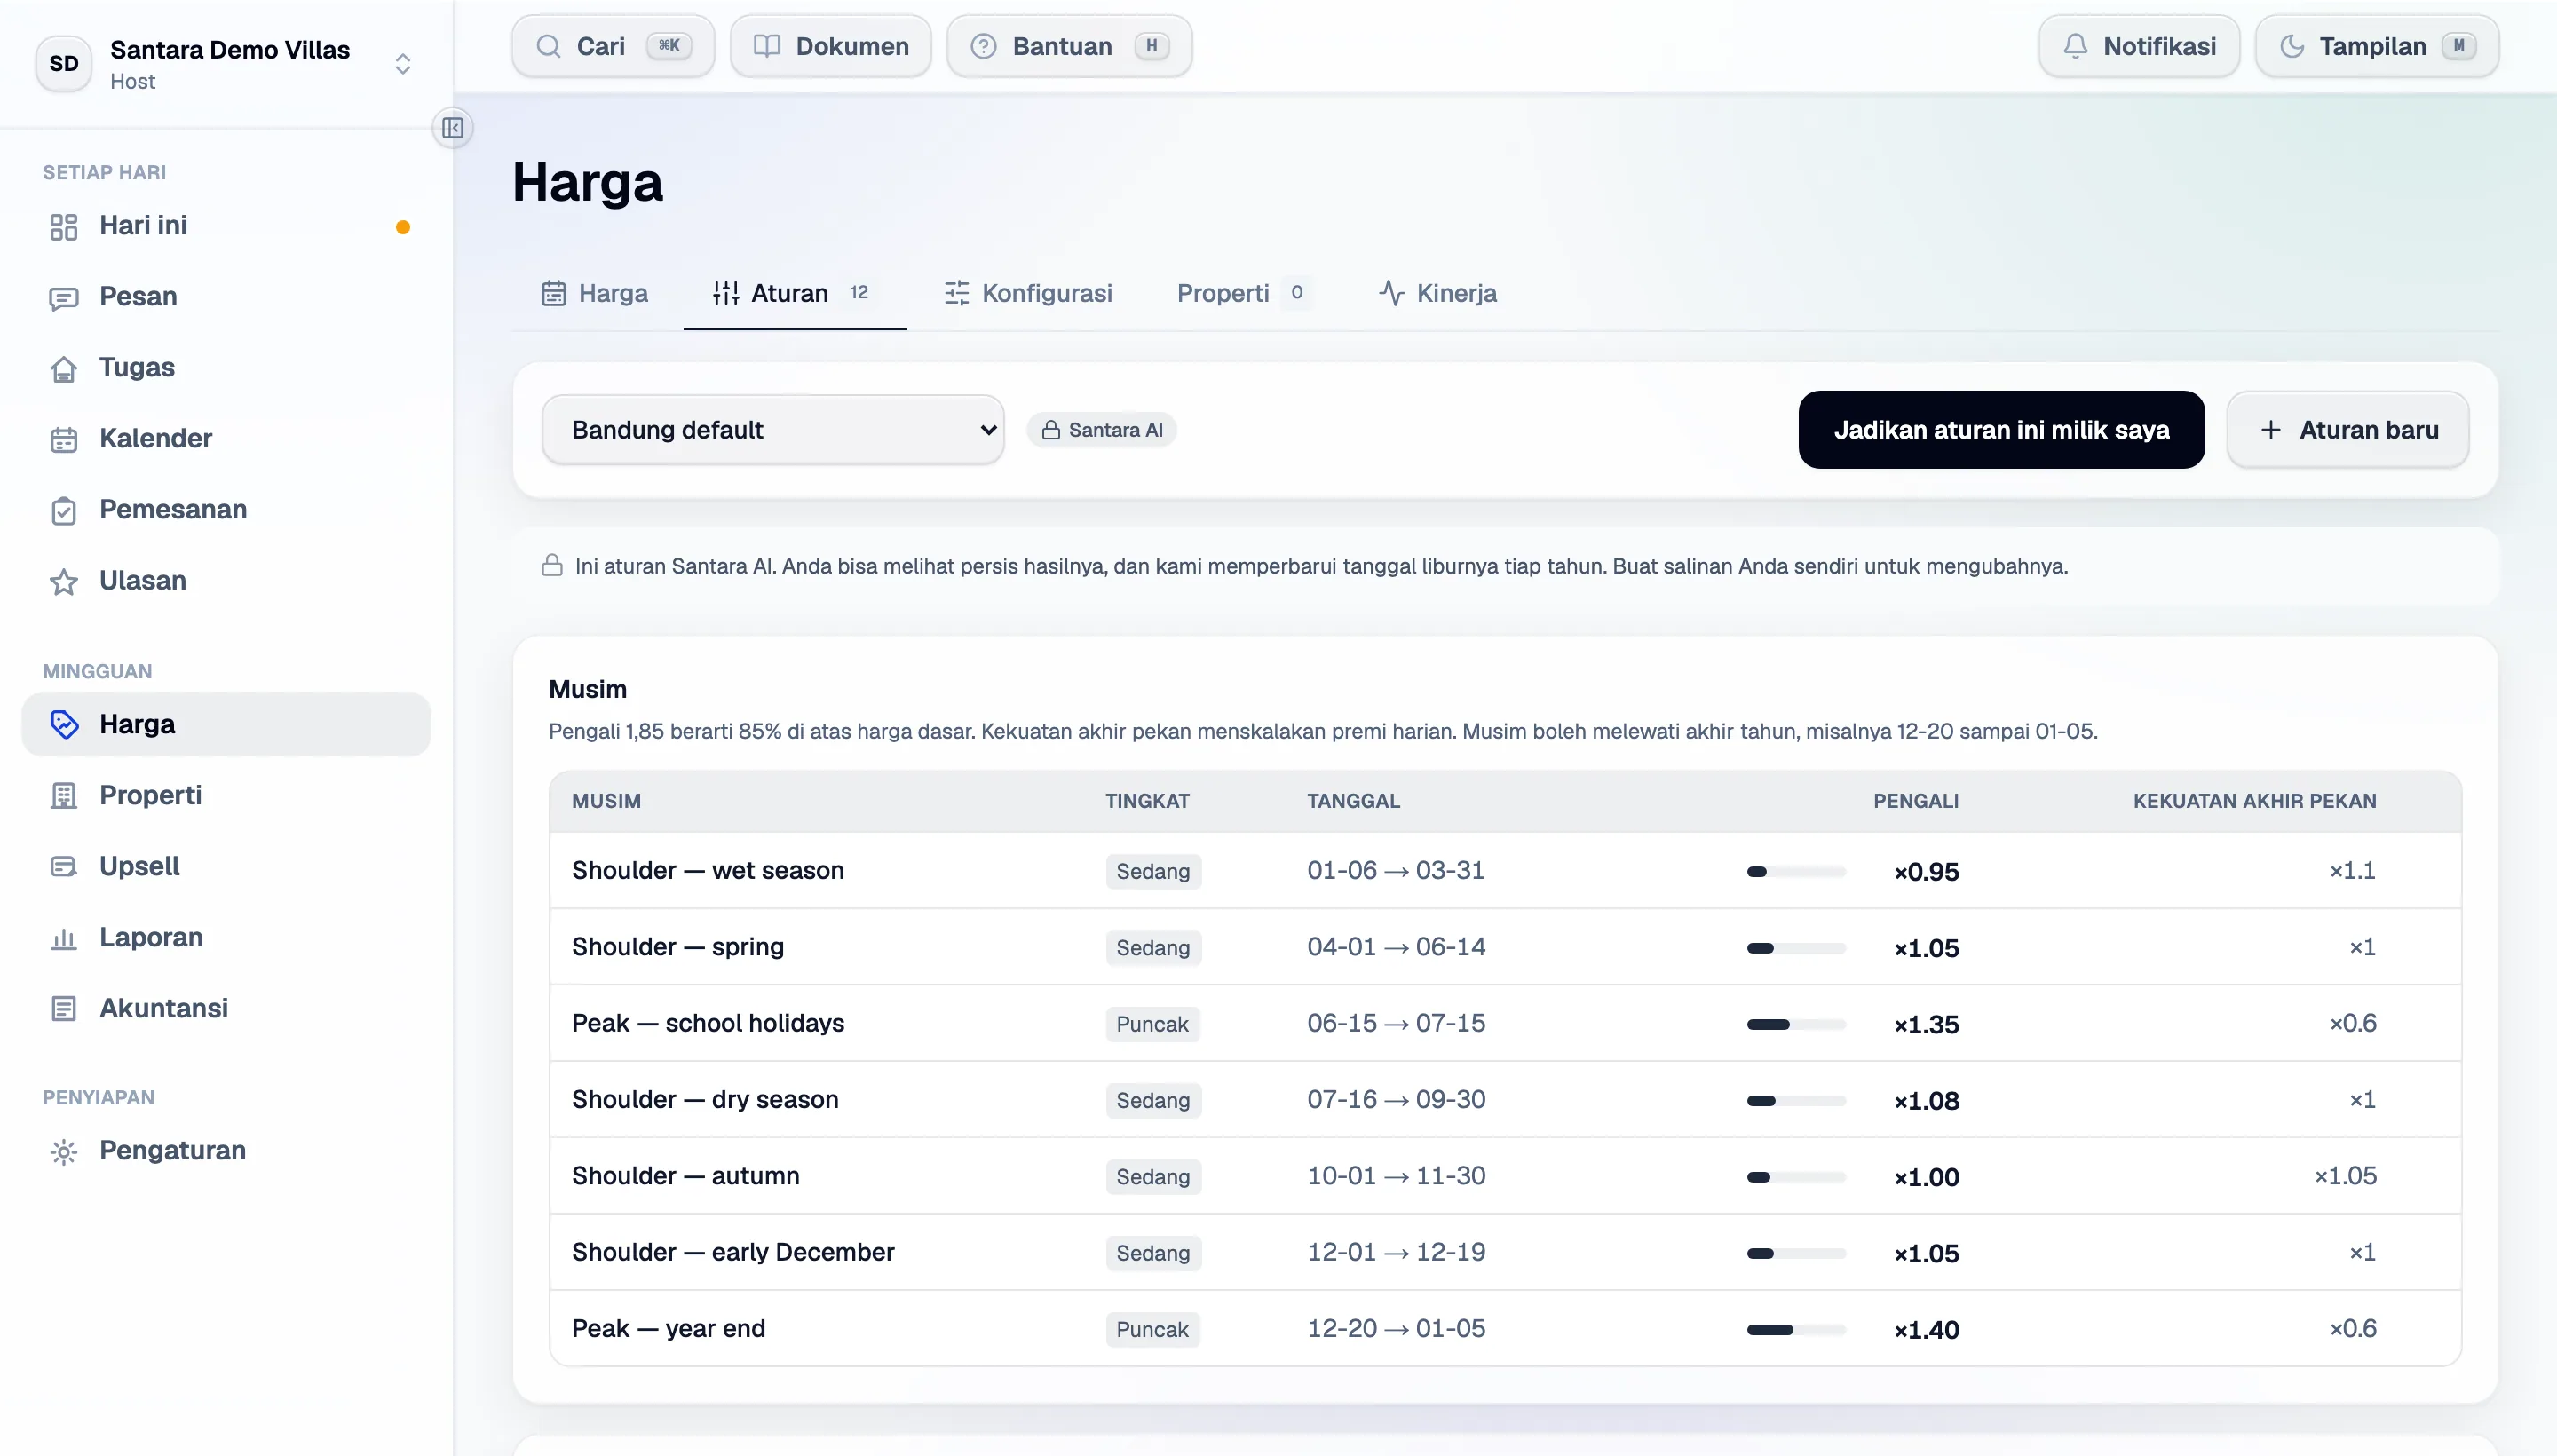This screenshot has height=1456, width=2557.
Task: Open Ulasan star icon
Action: pos(64,582)
